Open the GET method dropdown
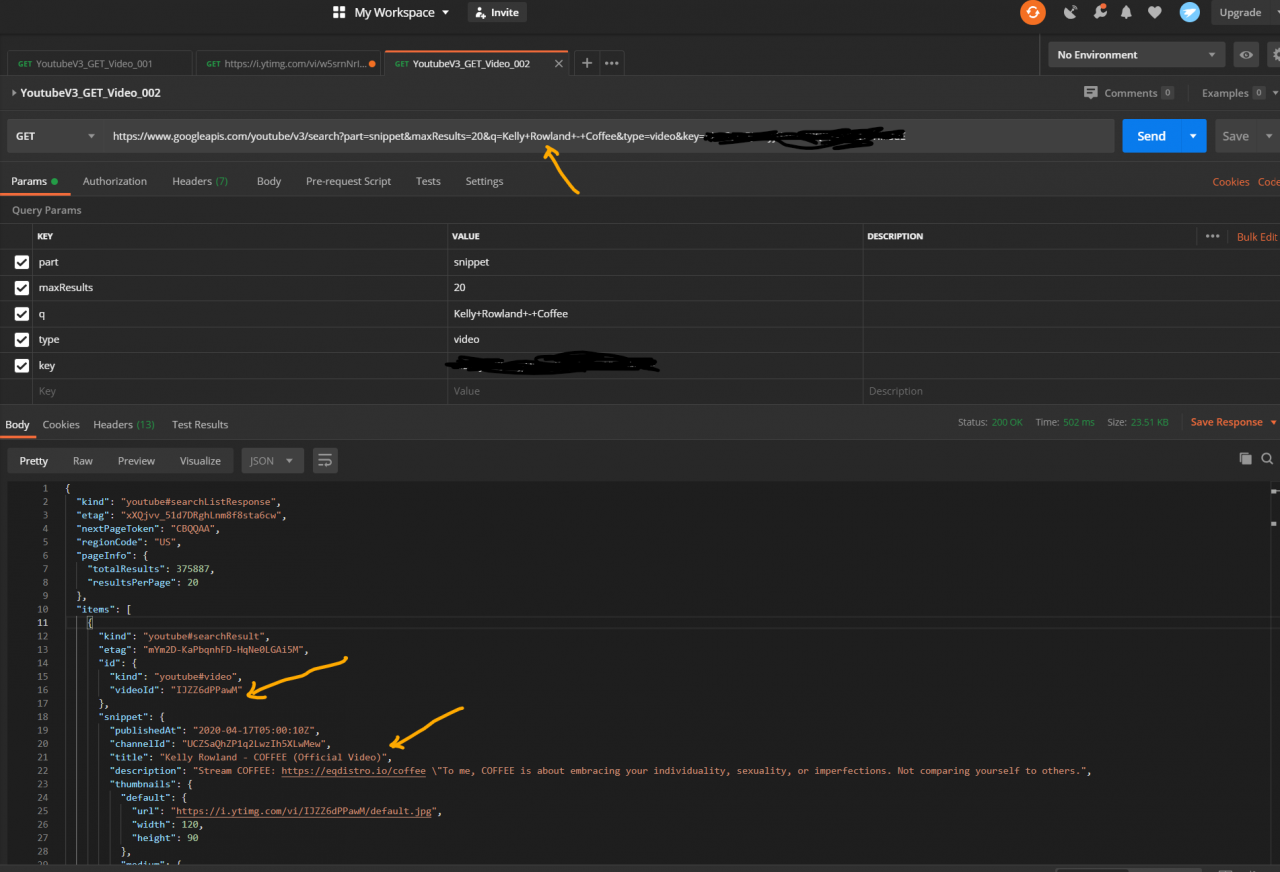The image size is (1280, 872). [55, 136]
